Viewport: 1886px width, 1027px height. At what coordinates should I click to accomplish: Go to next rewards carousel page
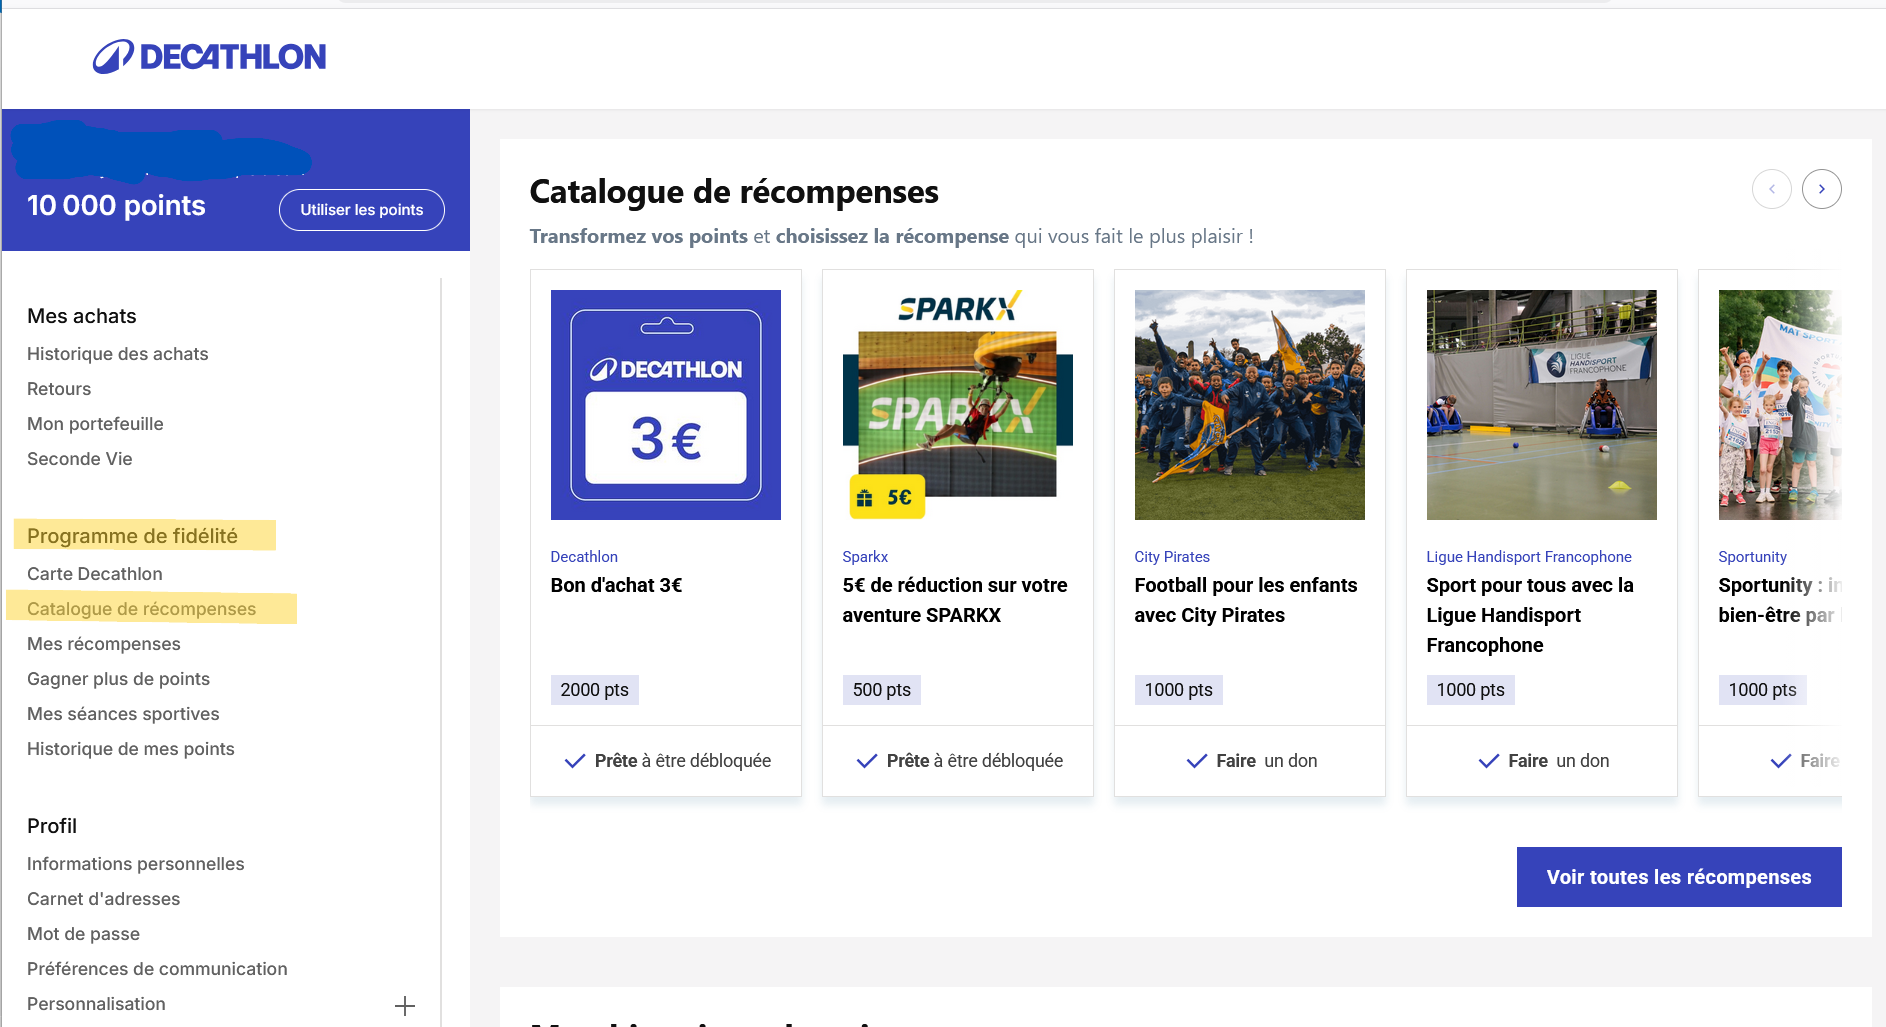(x=1821, y=189)
